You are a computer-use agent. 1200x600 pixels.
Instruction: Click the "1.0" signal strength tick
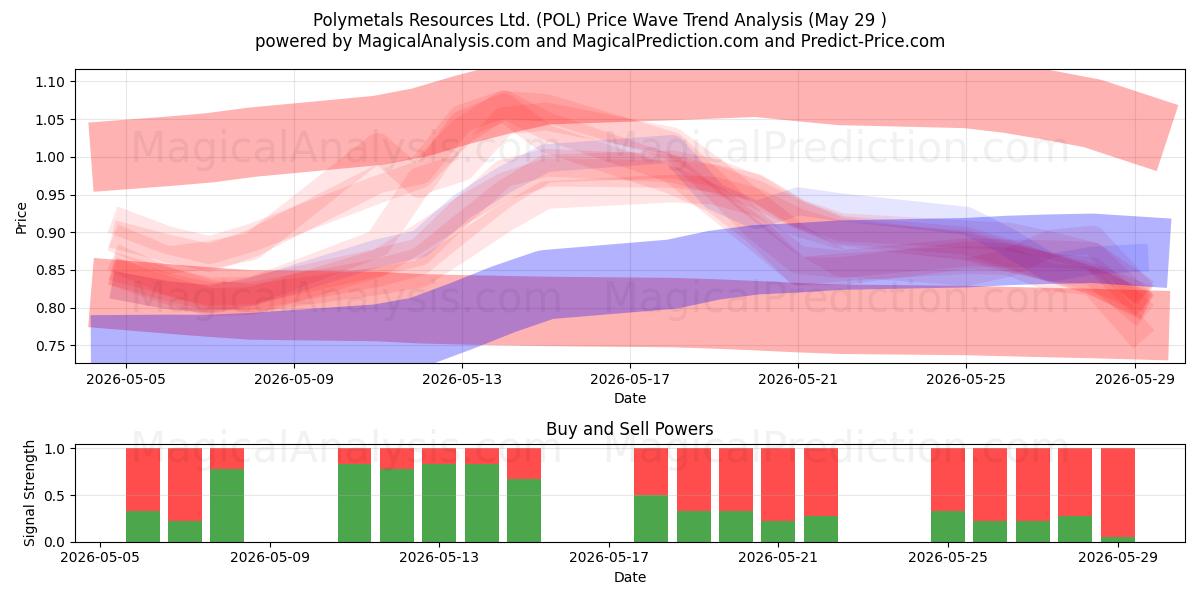click(x=56, y=449)
